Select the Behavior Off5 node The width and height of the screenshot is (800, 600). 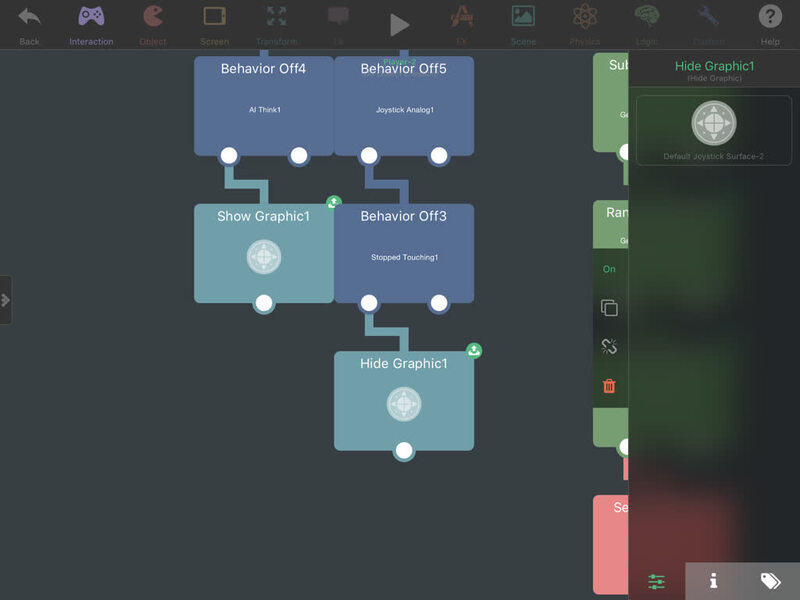[x=404, y=106]
